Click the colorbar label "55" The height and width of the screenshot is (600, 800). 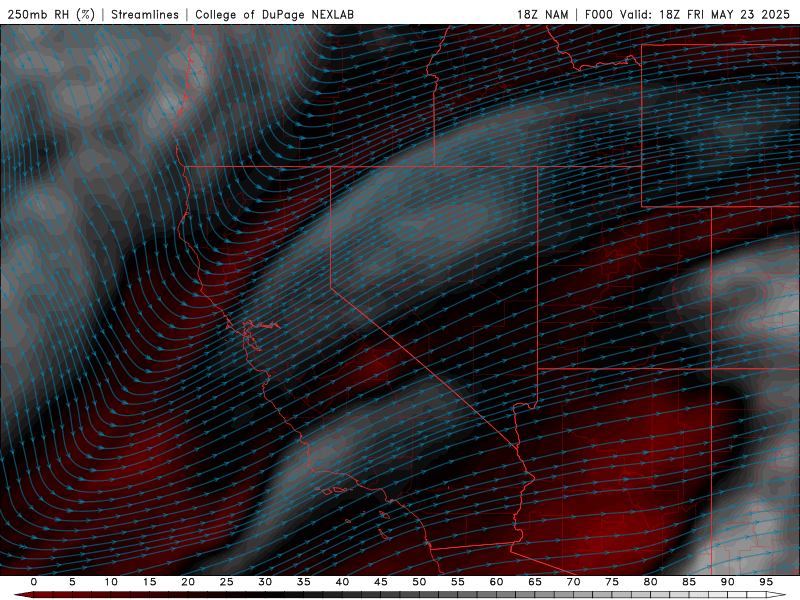click(458, 582)
